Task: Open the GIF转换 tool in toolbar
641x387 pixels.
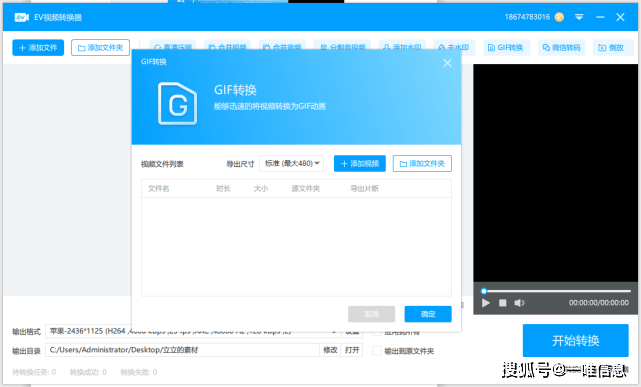Action: 507,48
